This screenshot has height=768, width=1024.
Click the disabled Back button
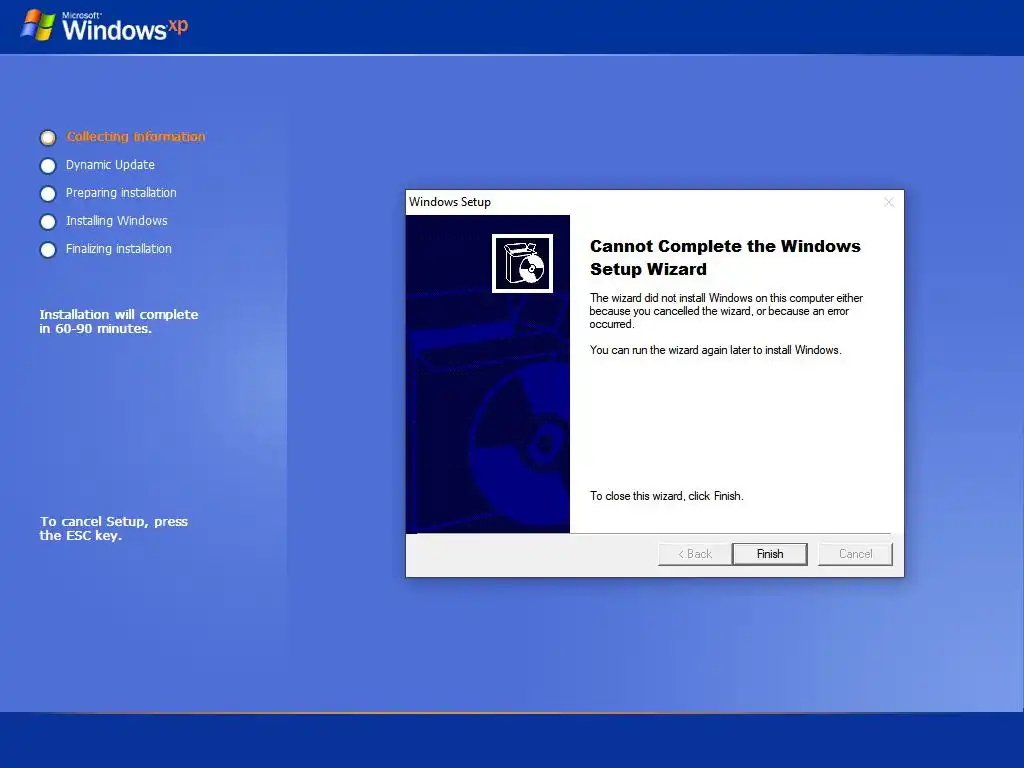coord(694,554)
